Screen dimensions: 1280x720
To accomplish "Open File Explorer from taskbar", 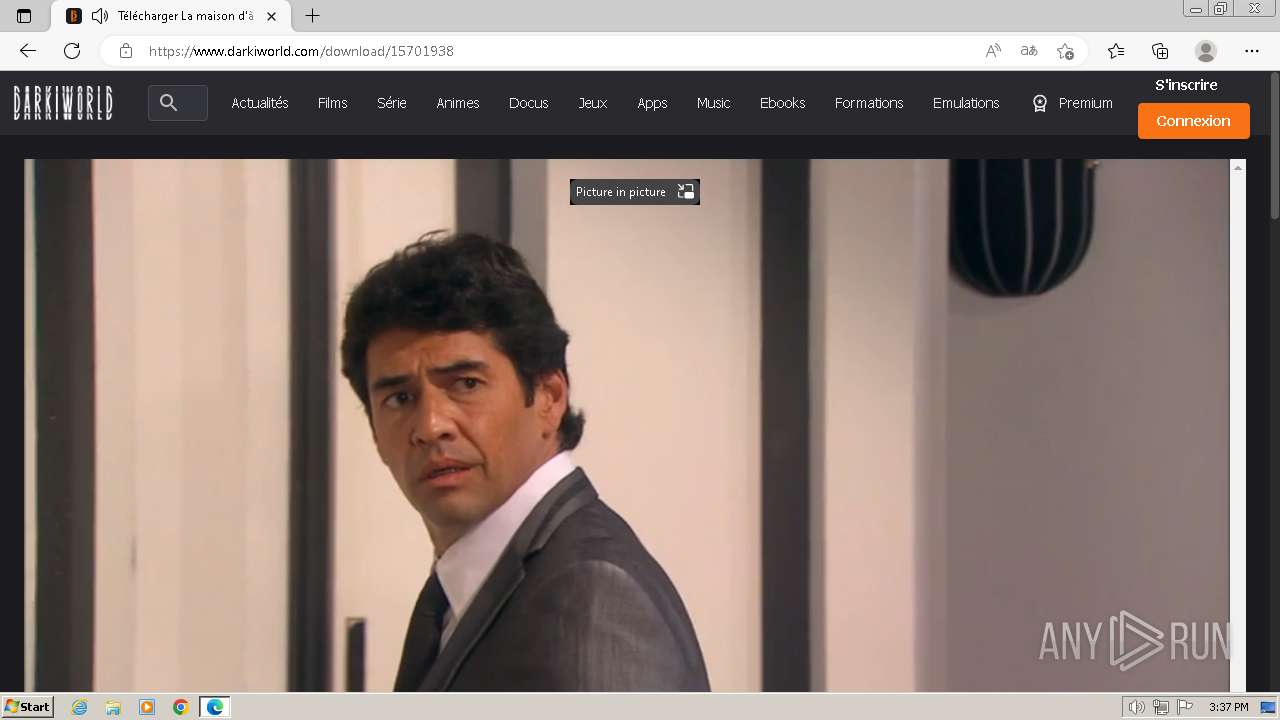I will coord(113,707).
